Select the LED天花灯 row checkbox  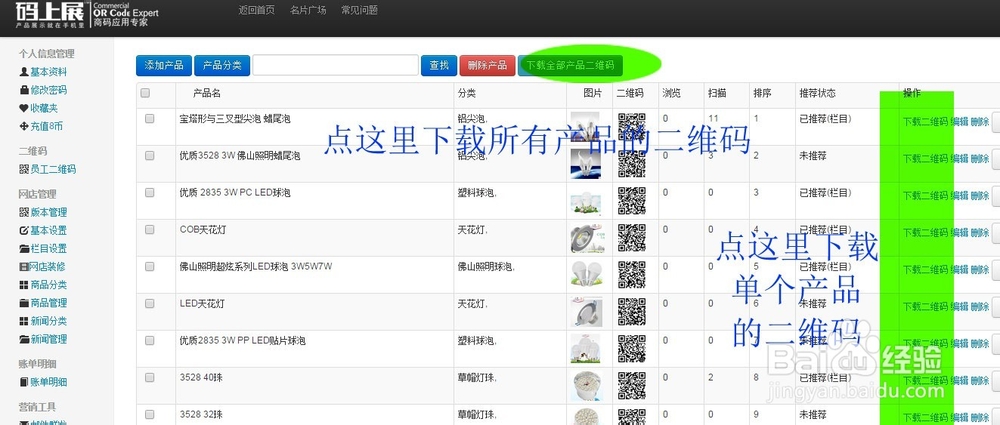pyautogui.click(x=149, y=303)
